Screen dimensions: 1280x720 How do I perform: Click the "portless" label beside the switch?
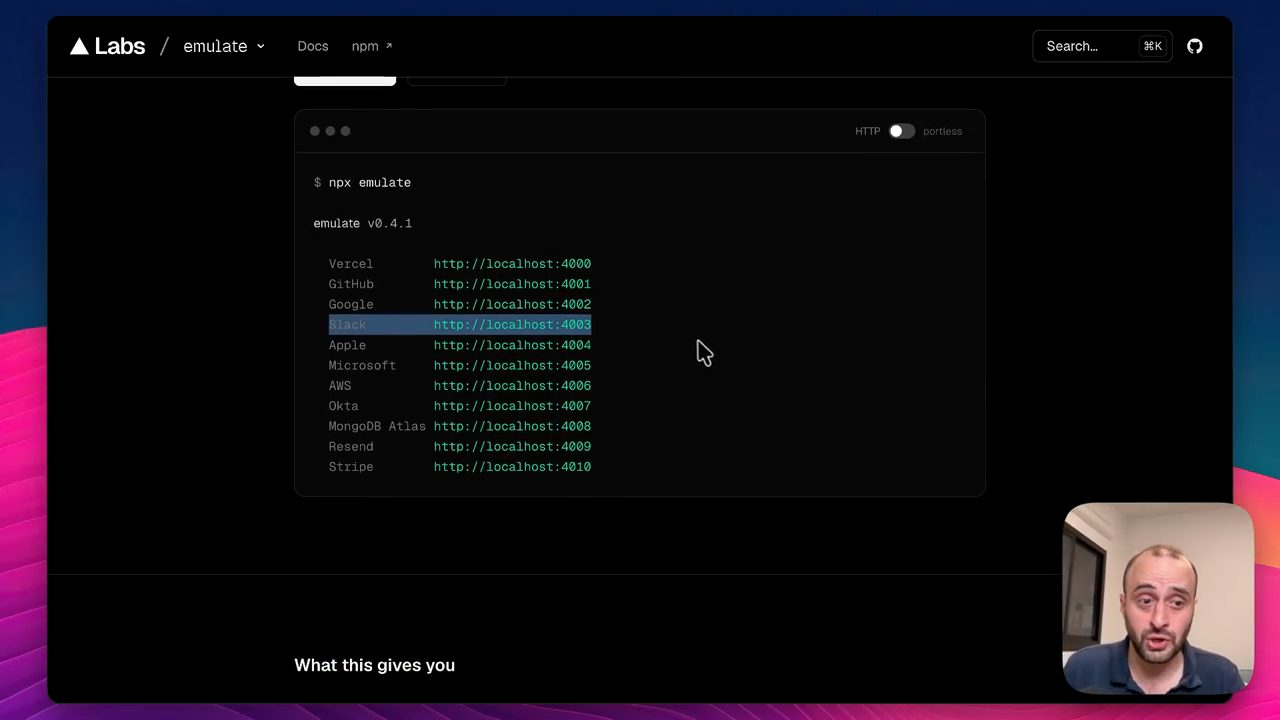[942, 131]
